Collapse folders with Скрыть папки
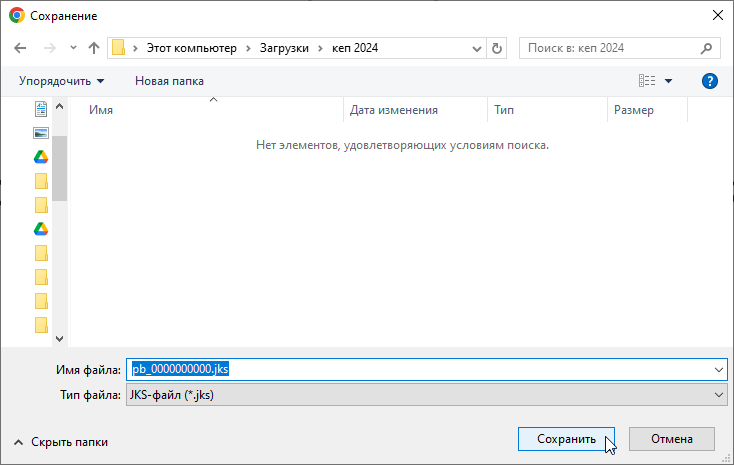 coord(60,441)
